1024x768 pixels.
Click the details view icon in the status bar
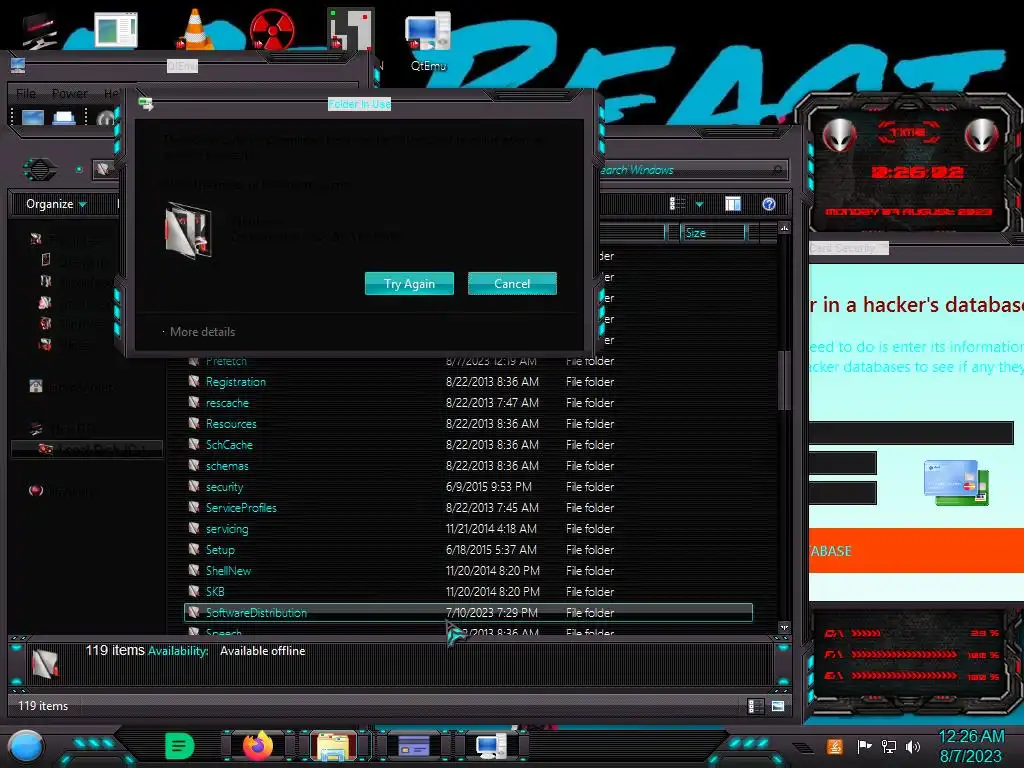(755, 706)
